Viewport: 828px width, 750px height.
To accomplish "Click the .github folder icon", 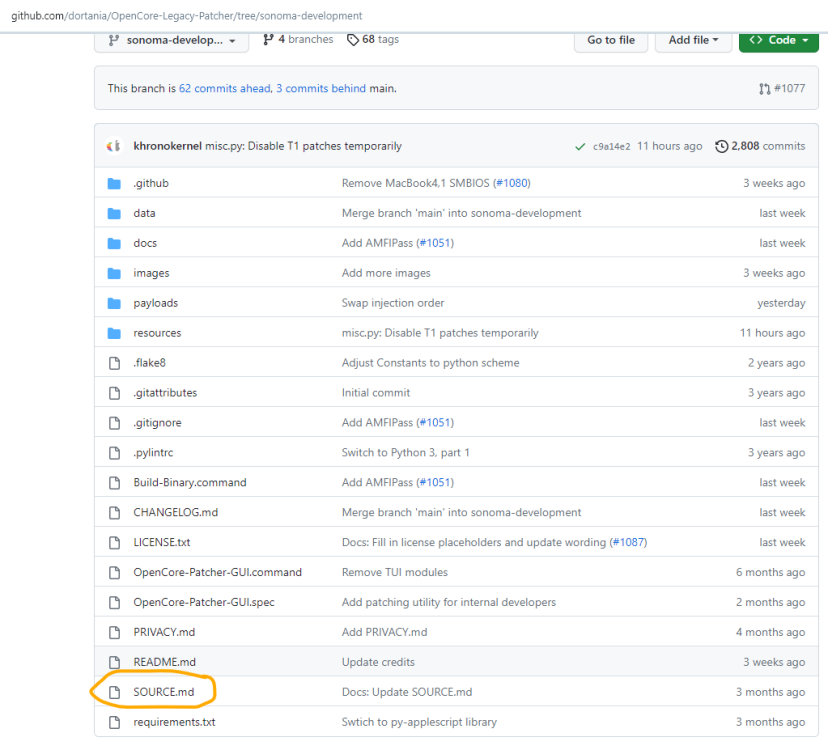I will click(x=114, y=183).
